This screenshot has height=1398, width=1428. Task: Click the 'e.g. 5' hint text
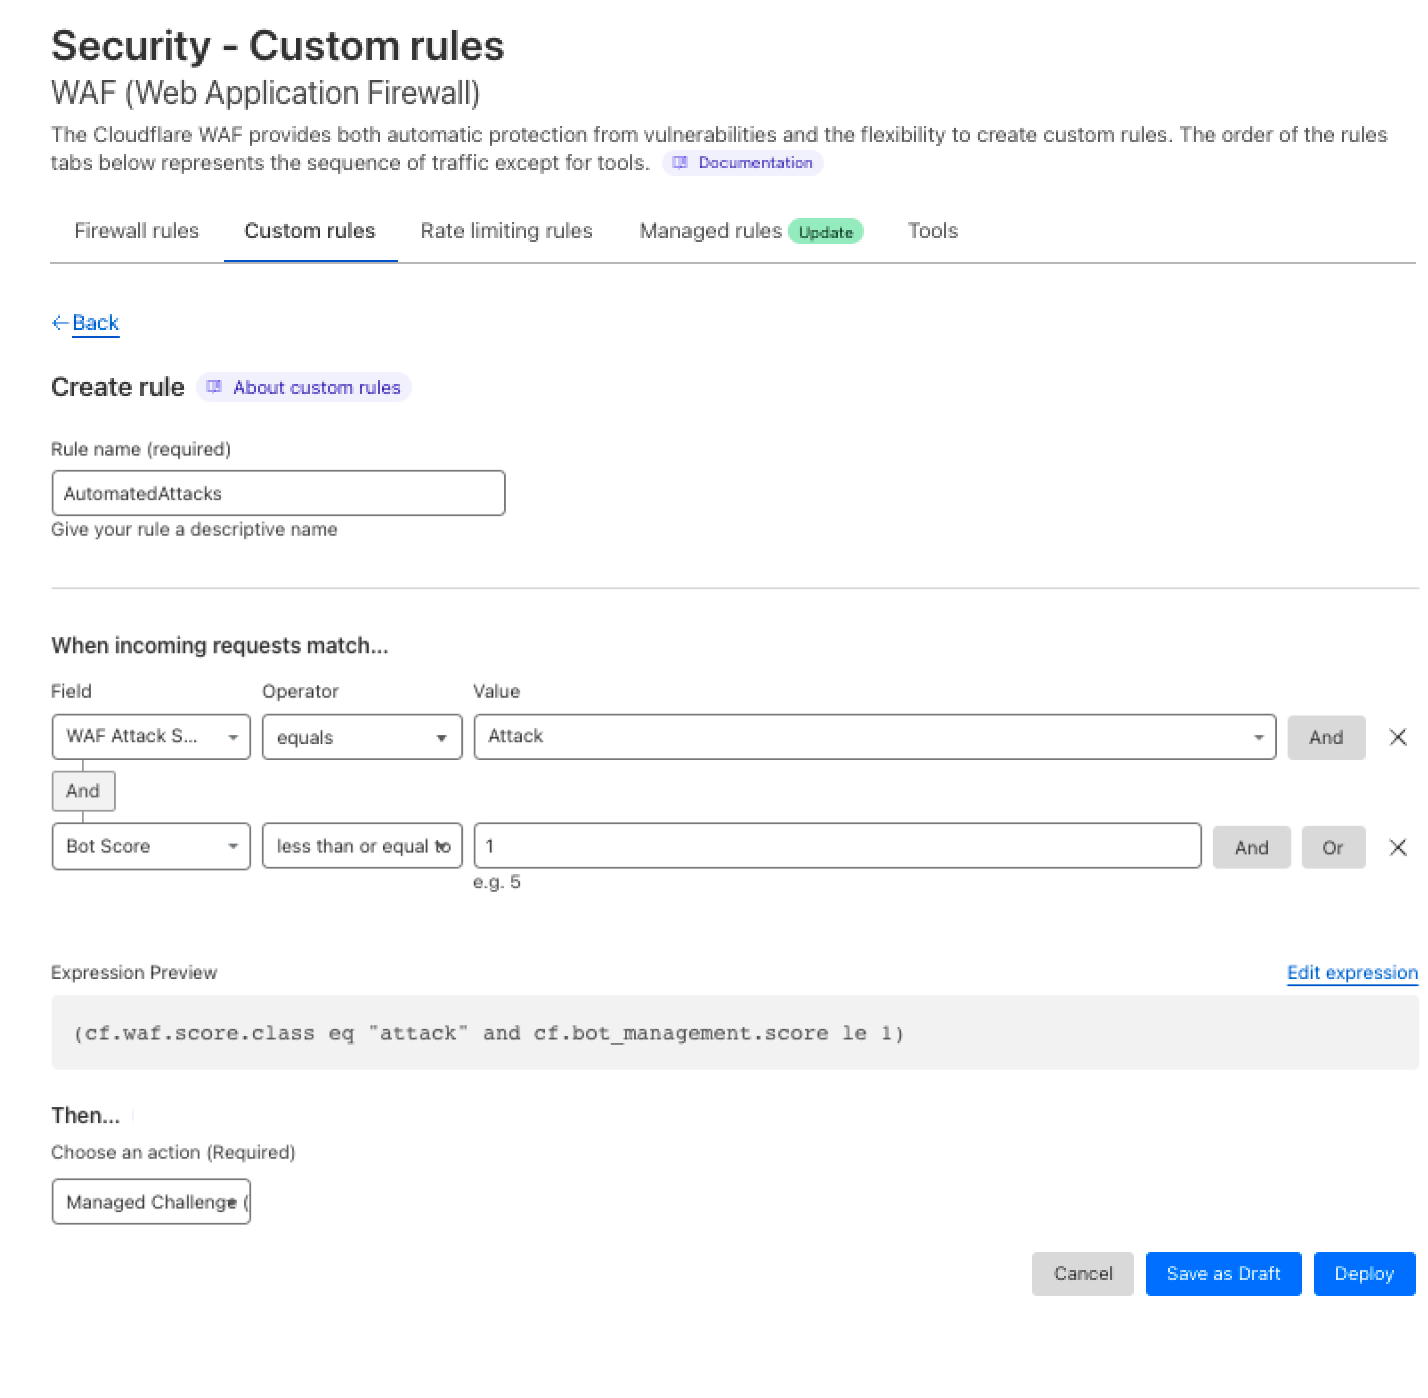(x=497, y=882)
